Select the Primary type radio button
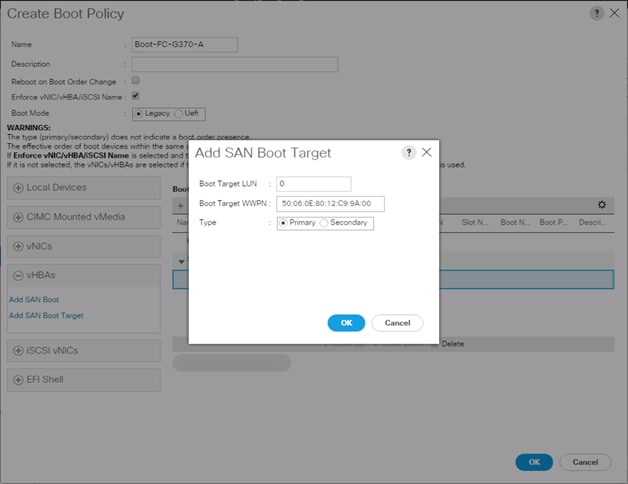The image size is (628, 484). [283, 223]
